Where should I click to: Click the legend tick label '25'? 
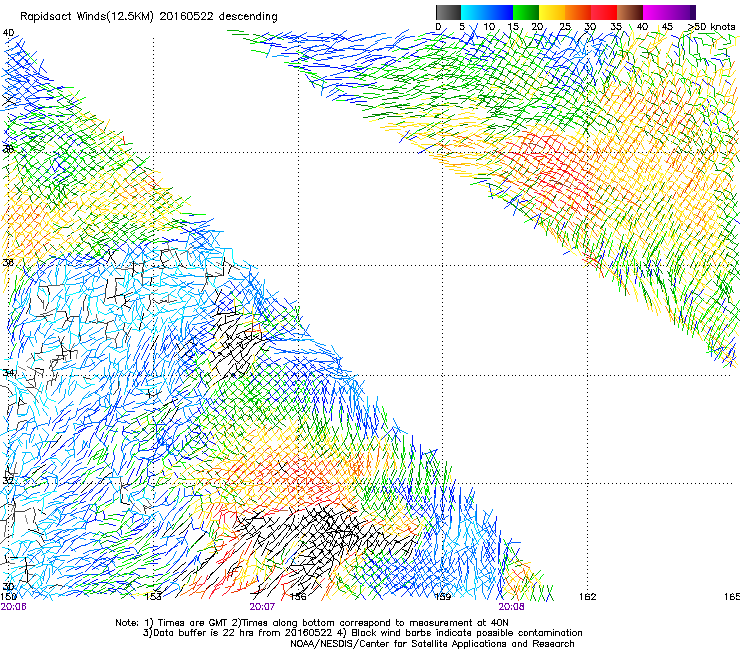565,27
